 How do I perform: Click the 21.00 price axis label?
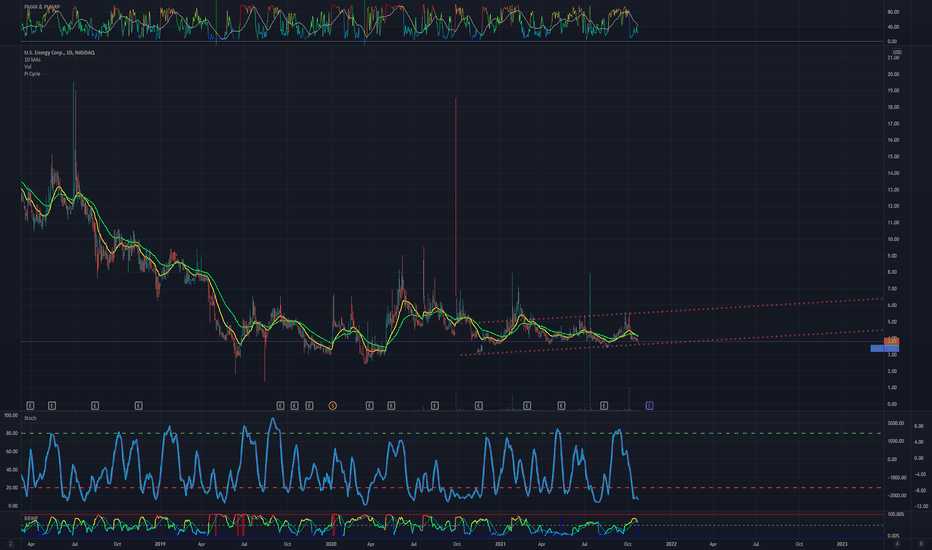893,58
